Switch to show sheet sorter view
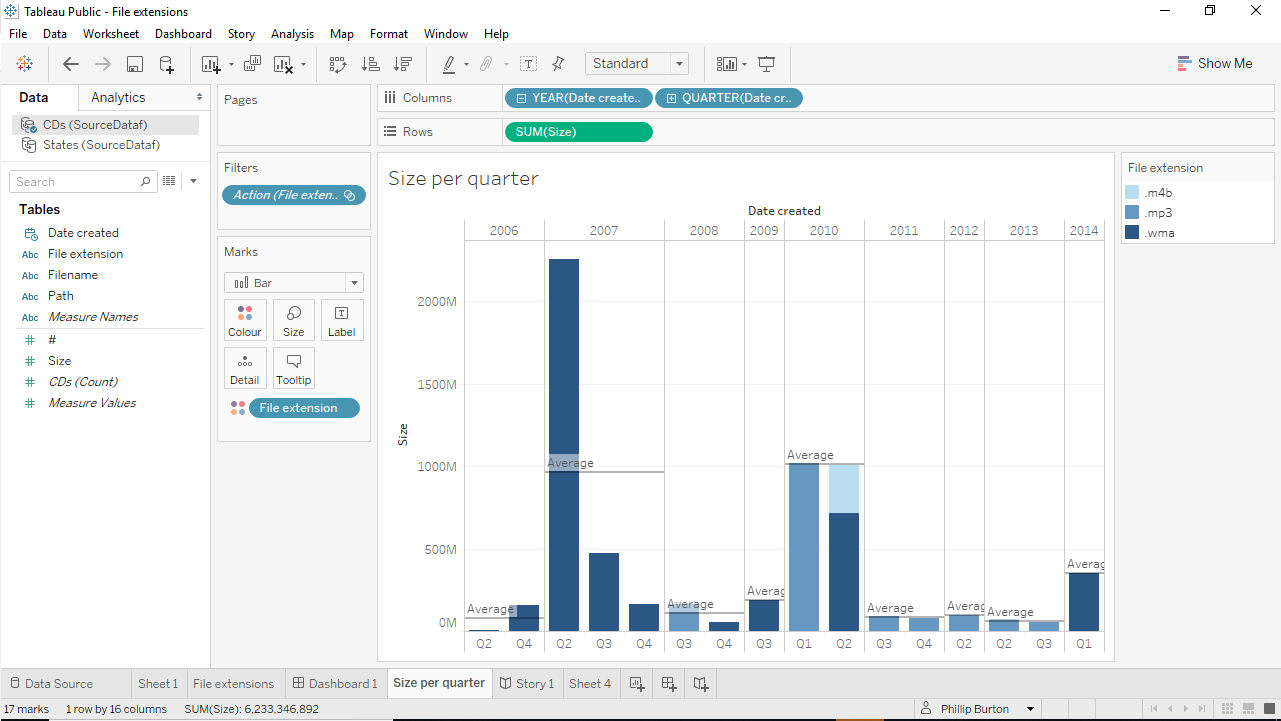Screen dimensions: 1281x721 coord(1225,709)
